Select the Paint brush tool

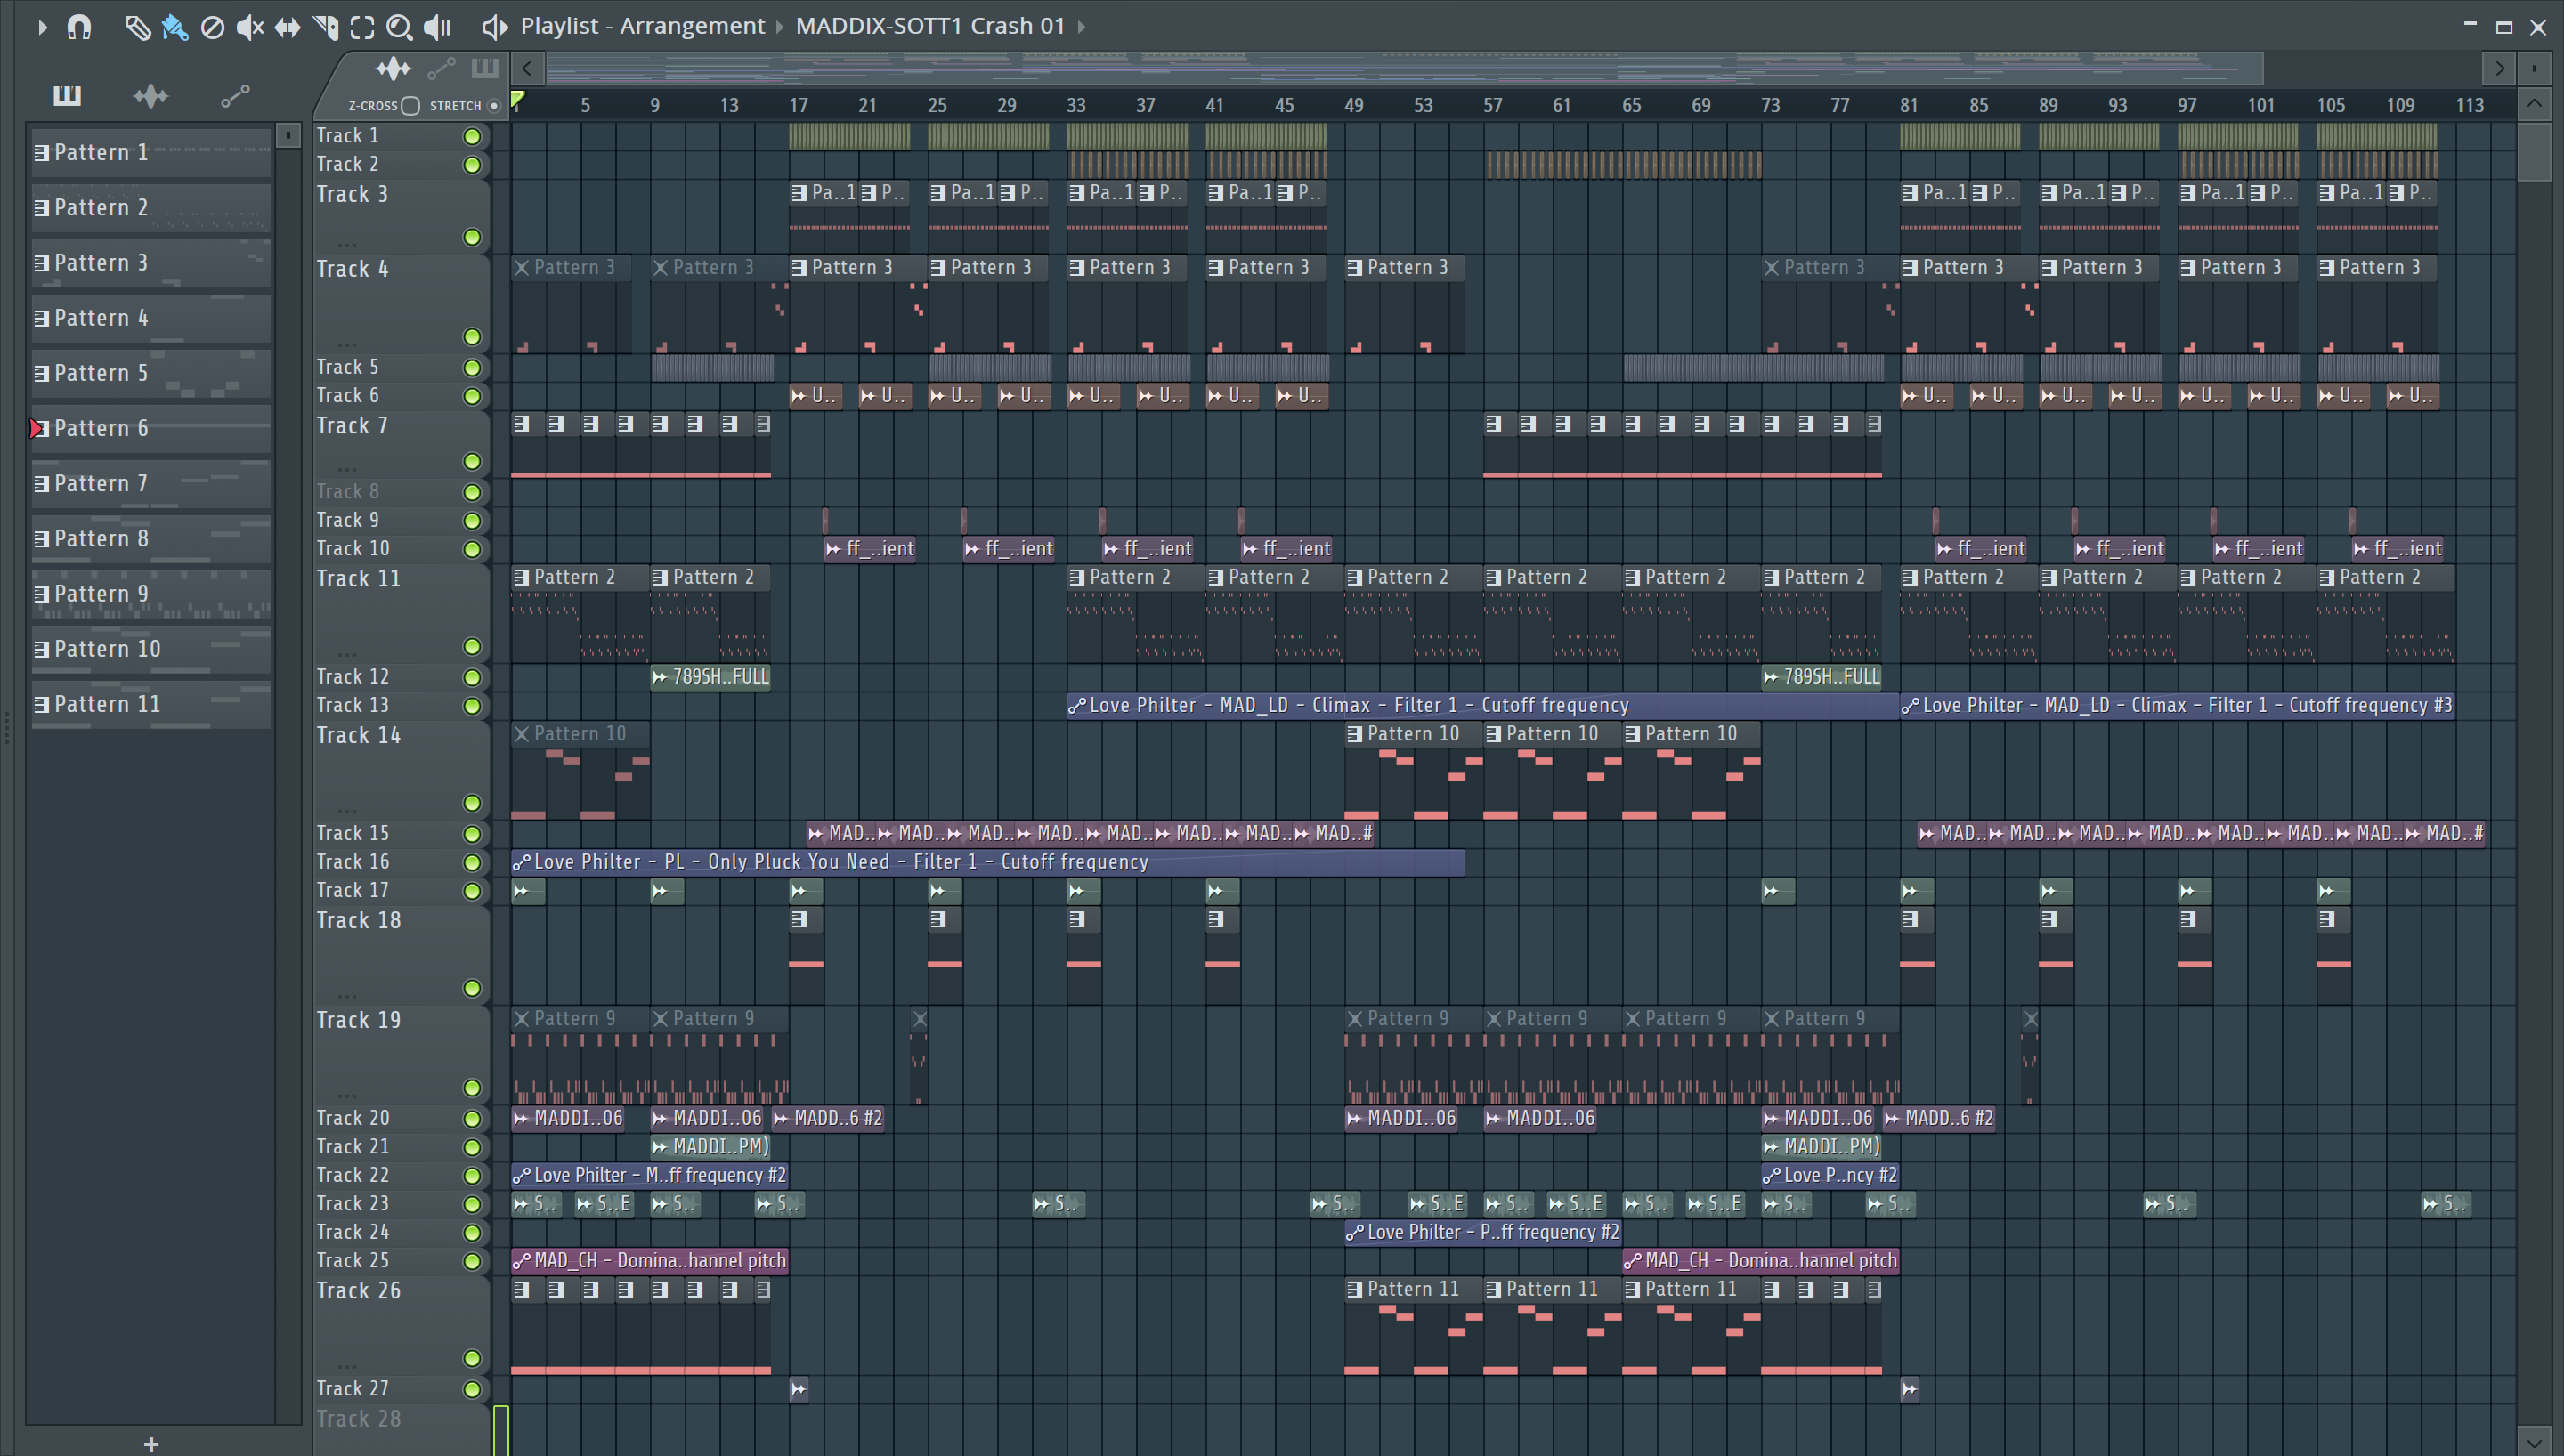175,27
